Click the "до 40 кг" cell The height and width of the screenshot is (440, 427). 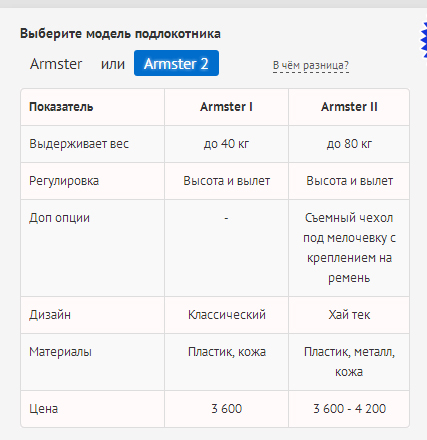pos(226,144)
